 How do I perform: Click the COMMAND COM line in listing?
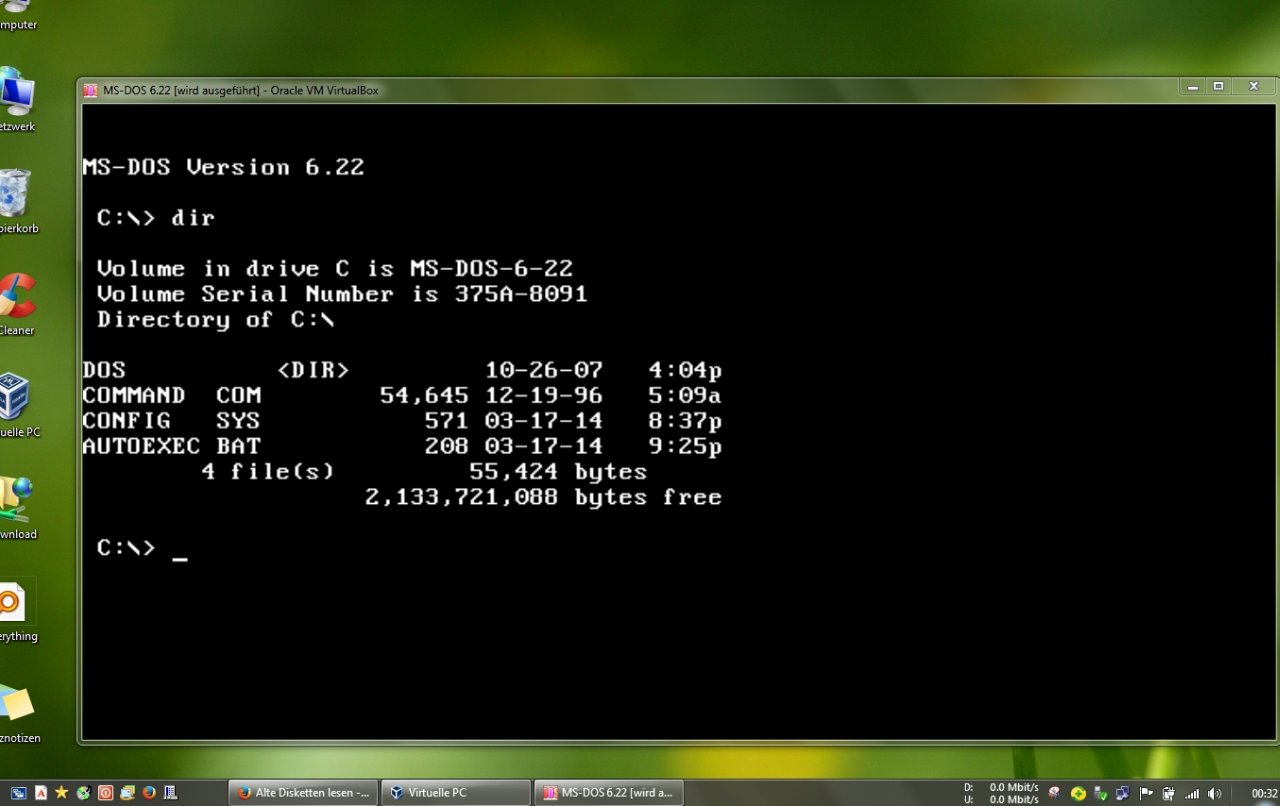click(402, 396)
